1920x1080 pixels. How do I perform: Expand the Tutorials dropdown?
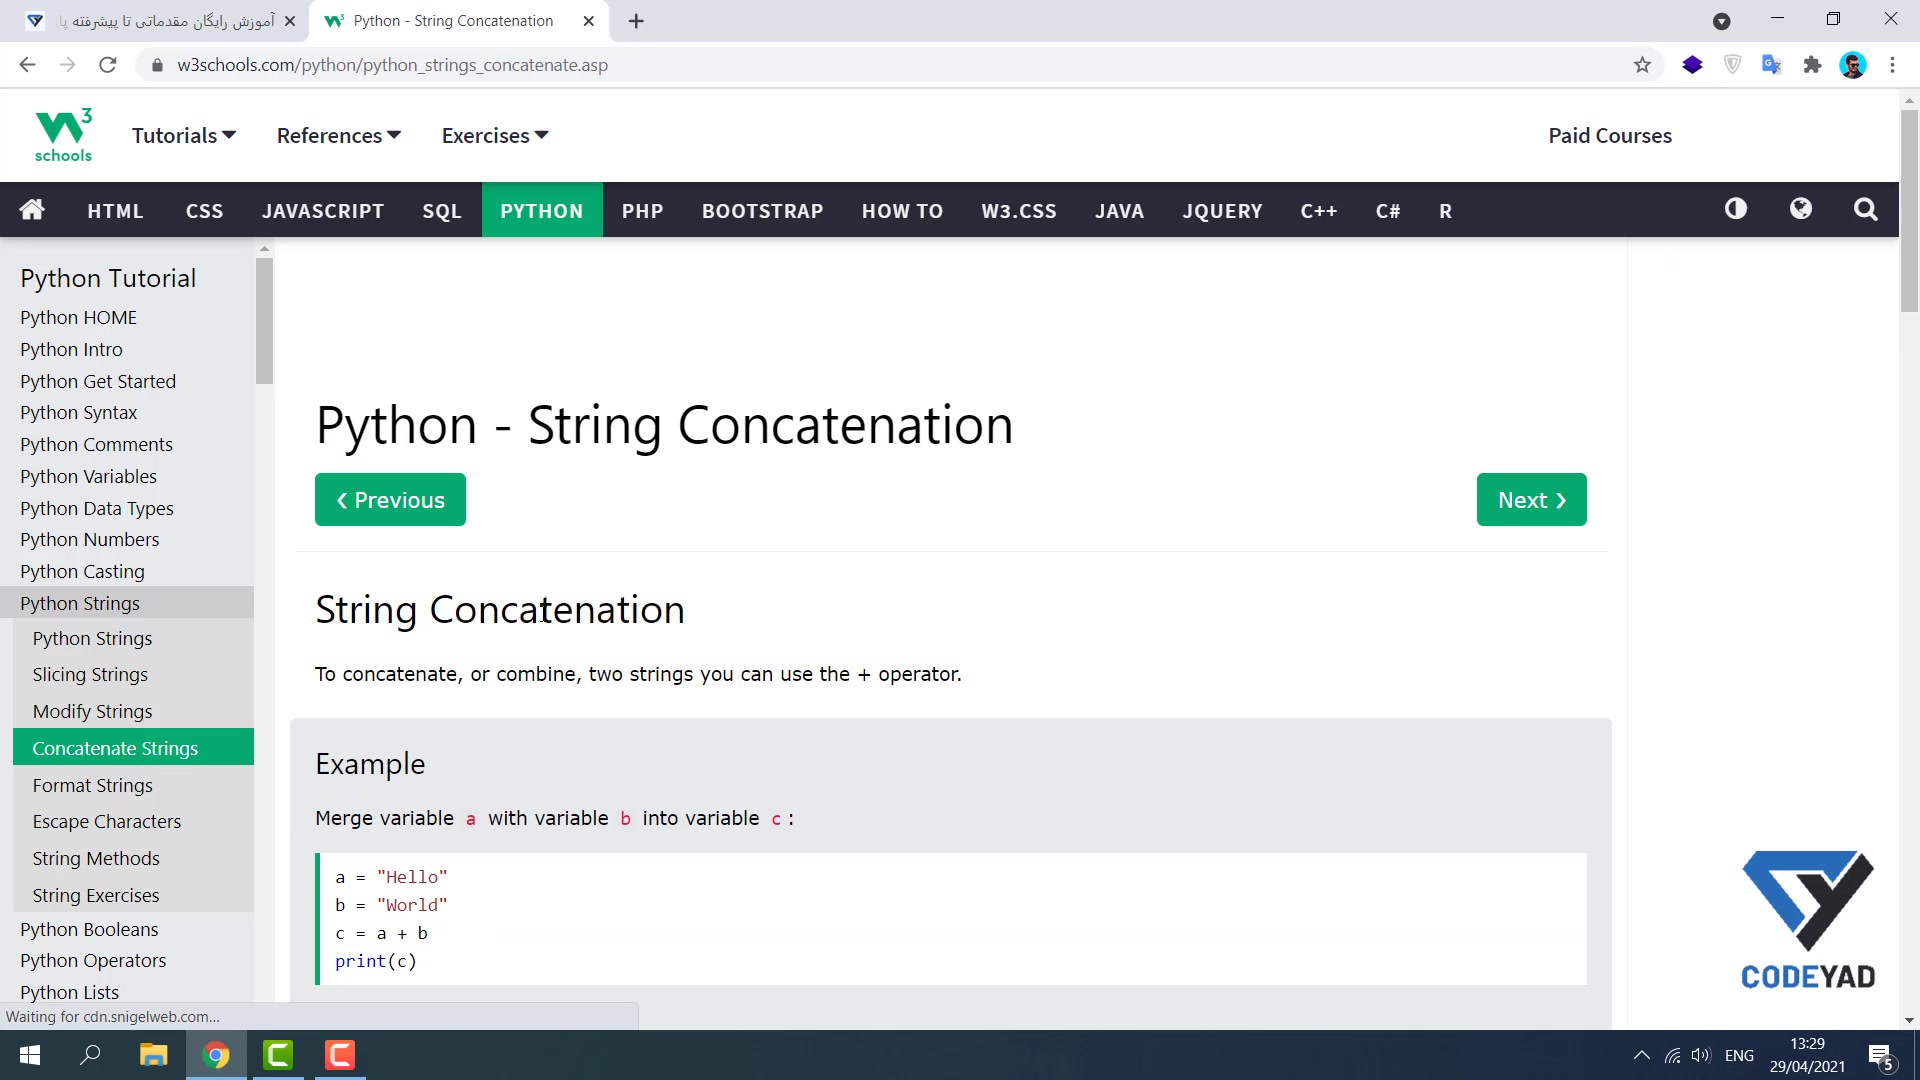183,135
